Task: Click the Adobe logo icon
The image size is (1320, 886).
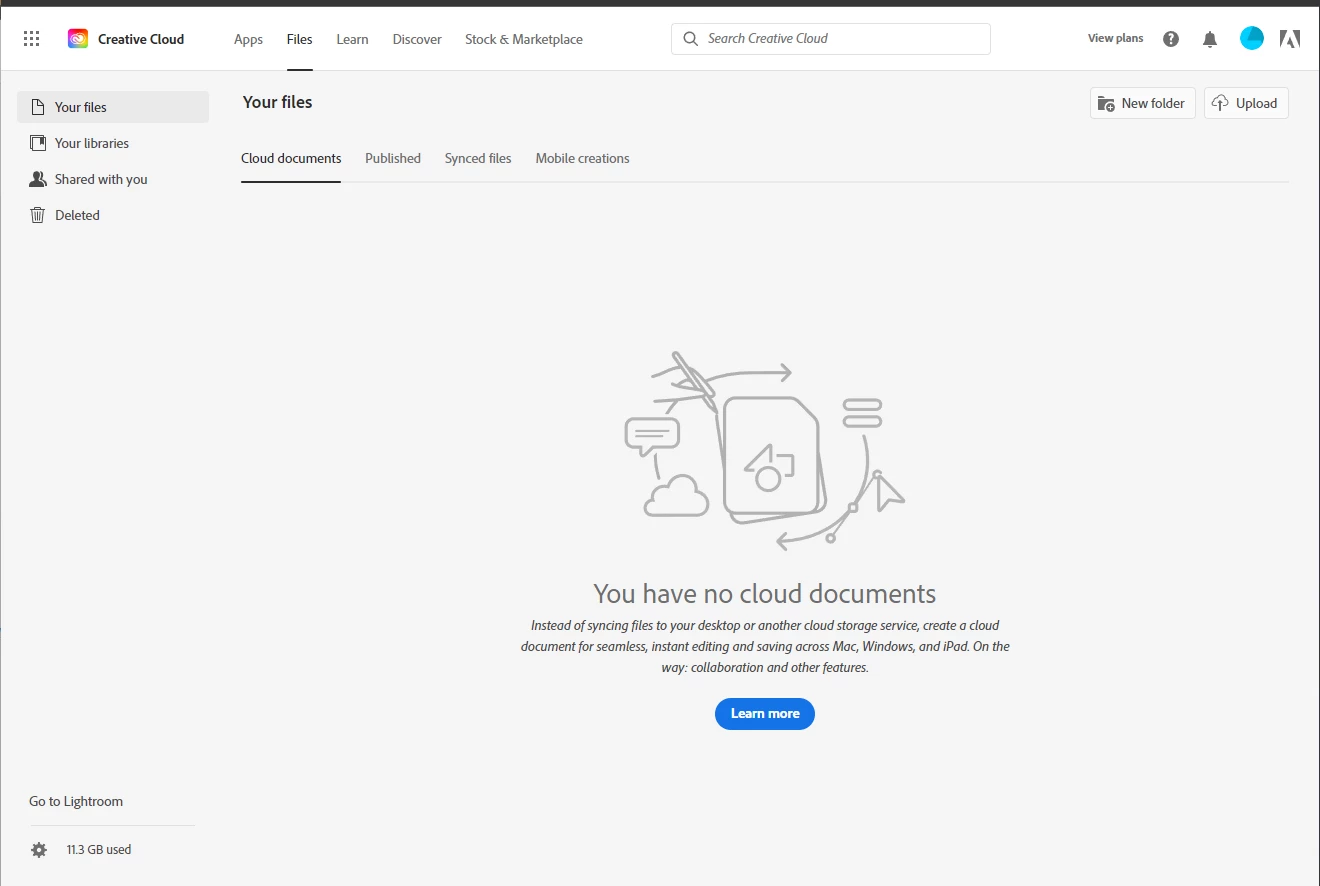Action: point(1290,39)
